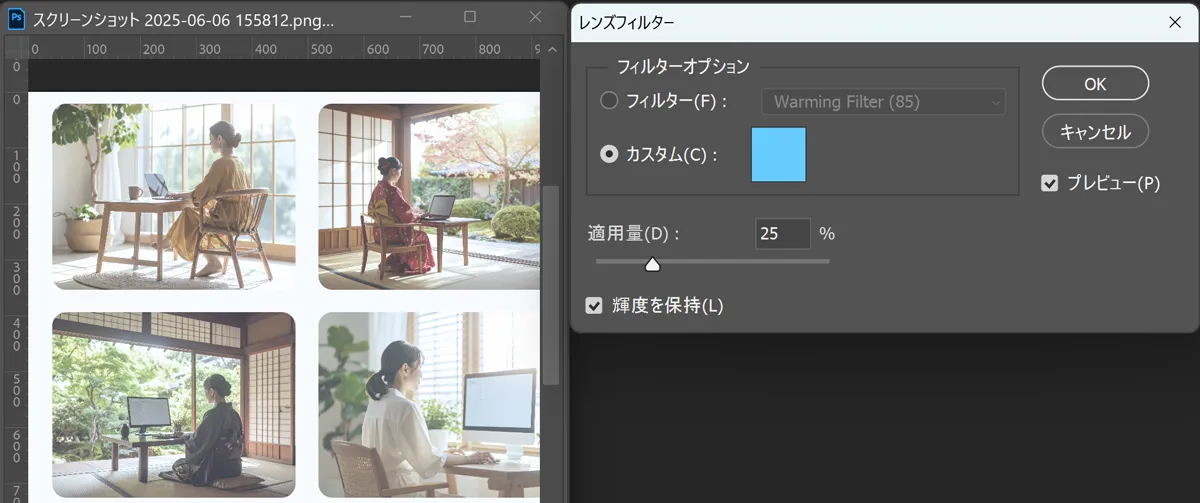This screenshot has width=1200, height=503.
Task: Open the custom blue color swatch
Action: coord(778,154)
